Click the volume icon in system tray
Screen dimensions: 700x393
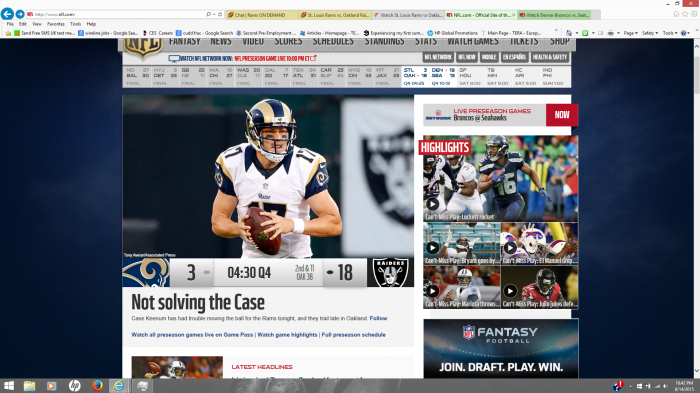click(665, 386)
